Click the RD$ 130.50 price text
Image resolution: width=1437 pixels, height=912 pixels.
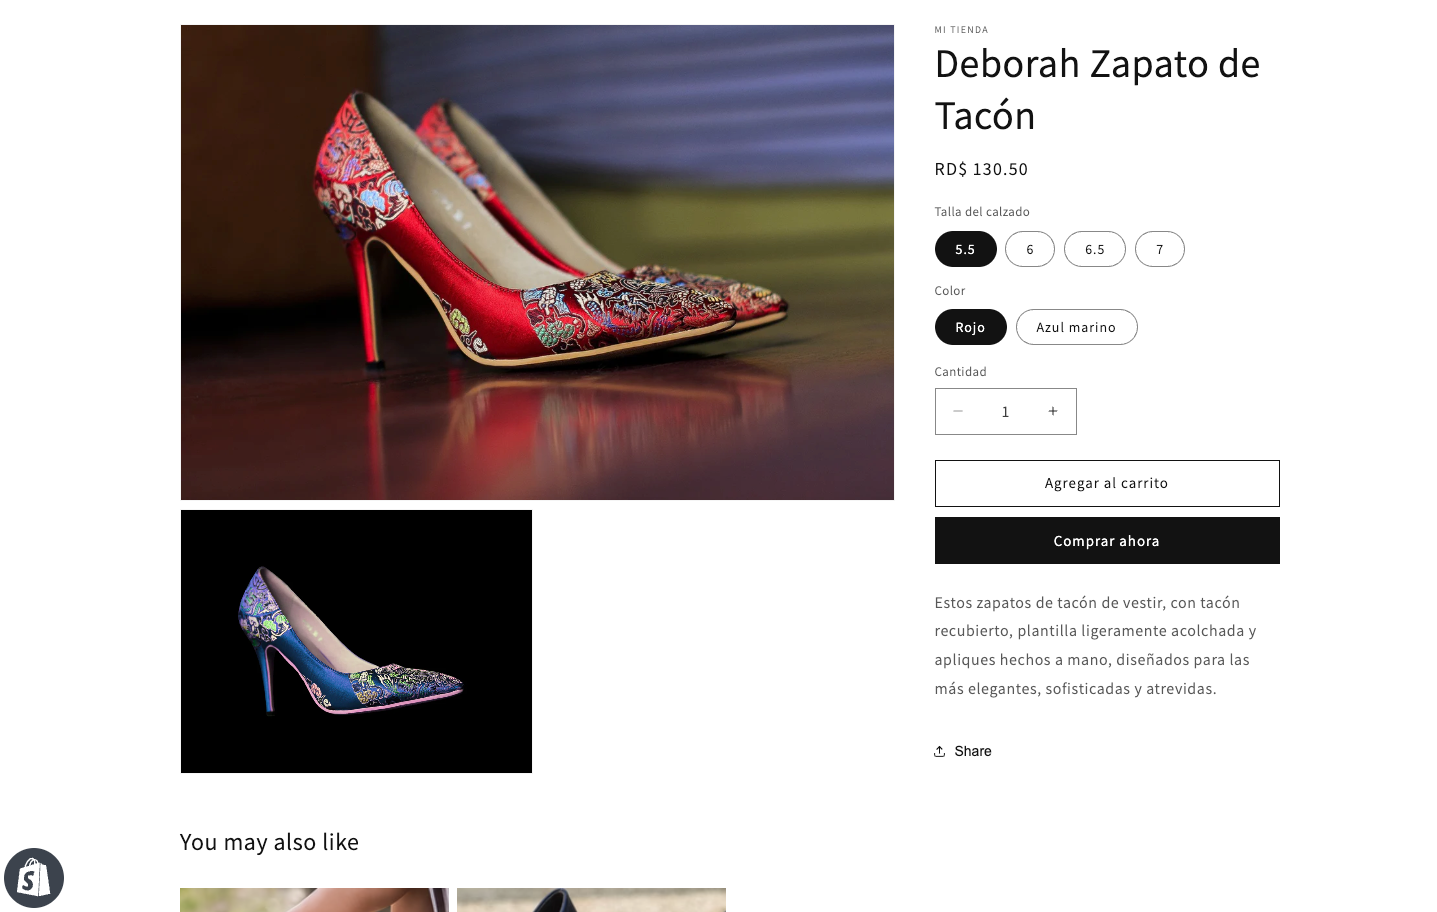(x=981, y=169)
